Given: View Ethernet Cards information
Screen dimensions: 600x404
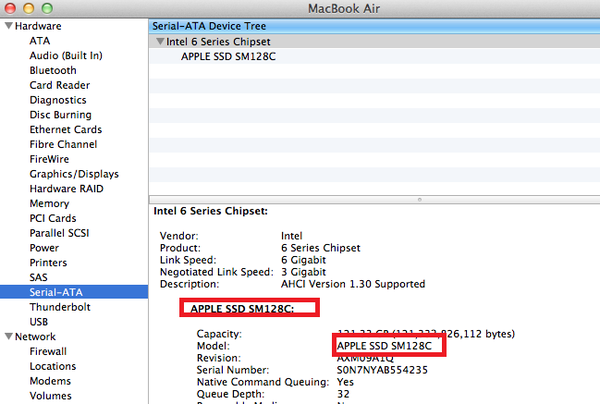Looking at the screenshot, I should click(x=66, y=130).
